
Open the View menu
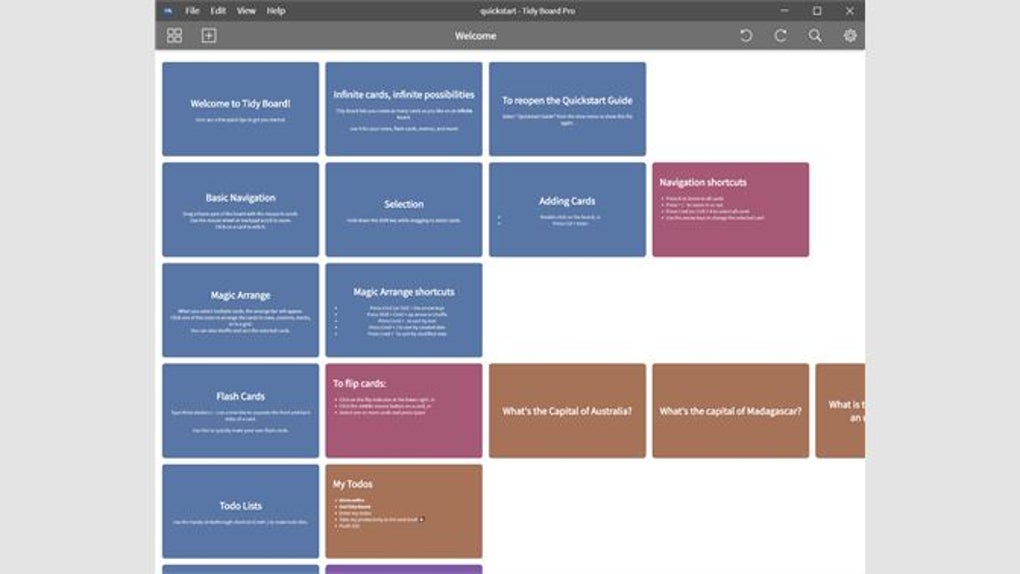tap(246, 10)
